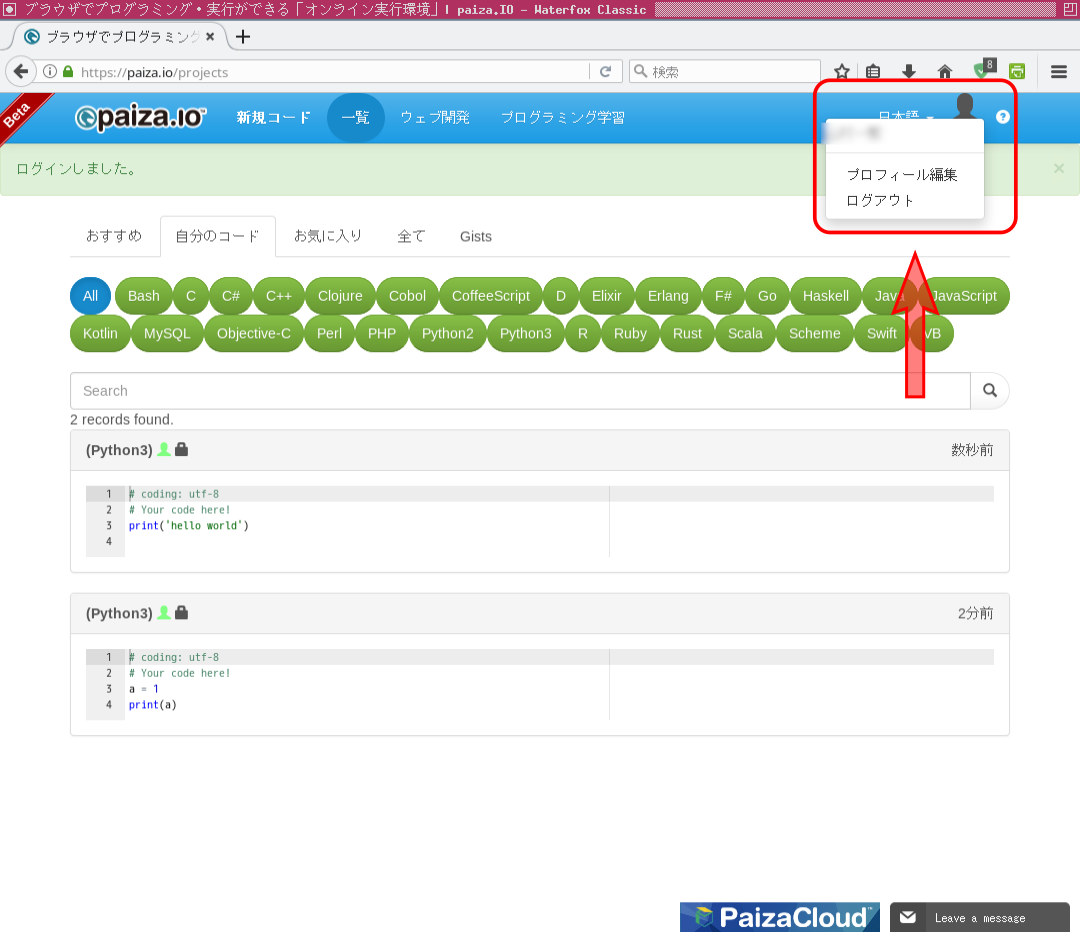Choose プロフィール編集 from the user menu

[901, 175]
